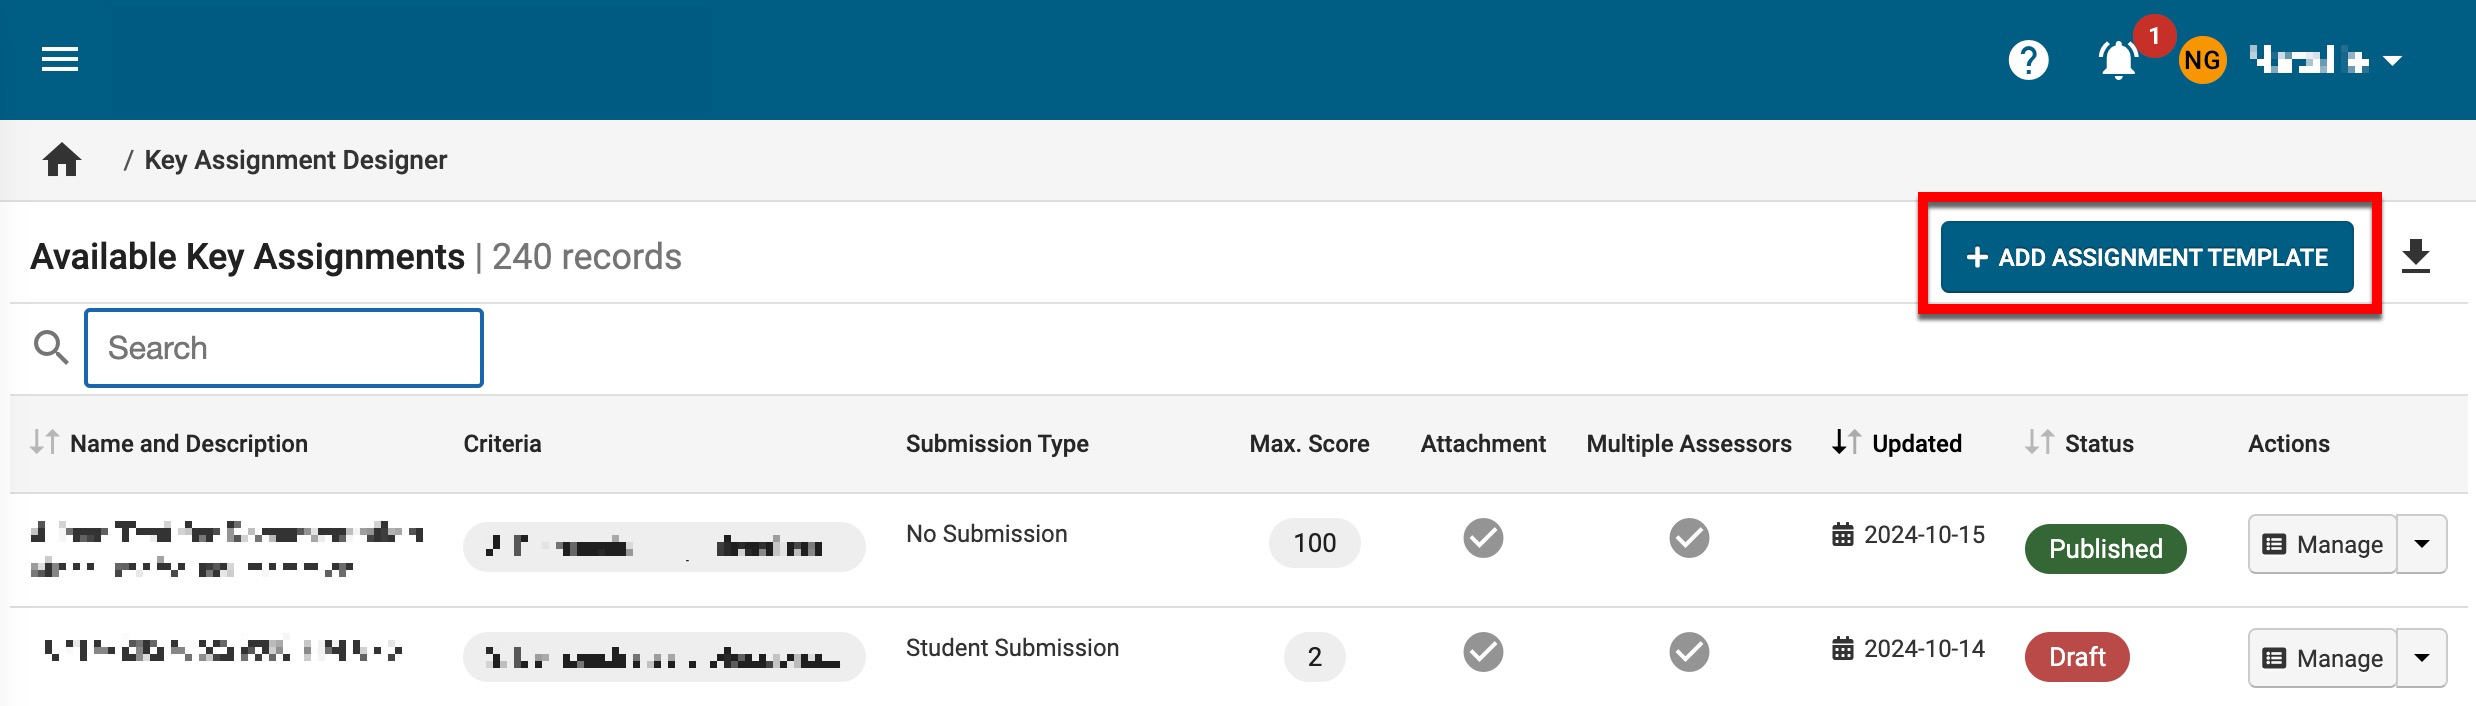Screen dimensions: 2476x706
Task: Focus the Search input field
Action: 284,348
